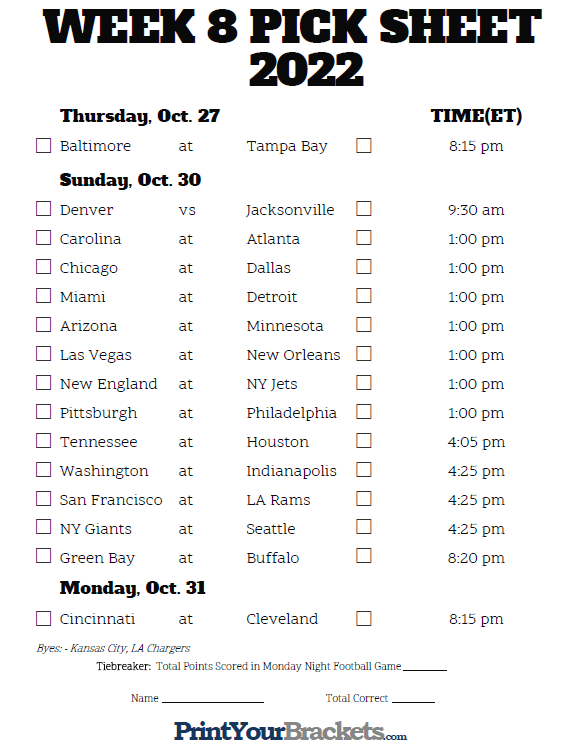Image resolution: width=580 pixels, height=751 pixels.
Task: Check the Baltimore pick box
Action: (44, 146)
